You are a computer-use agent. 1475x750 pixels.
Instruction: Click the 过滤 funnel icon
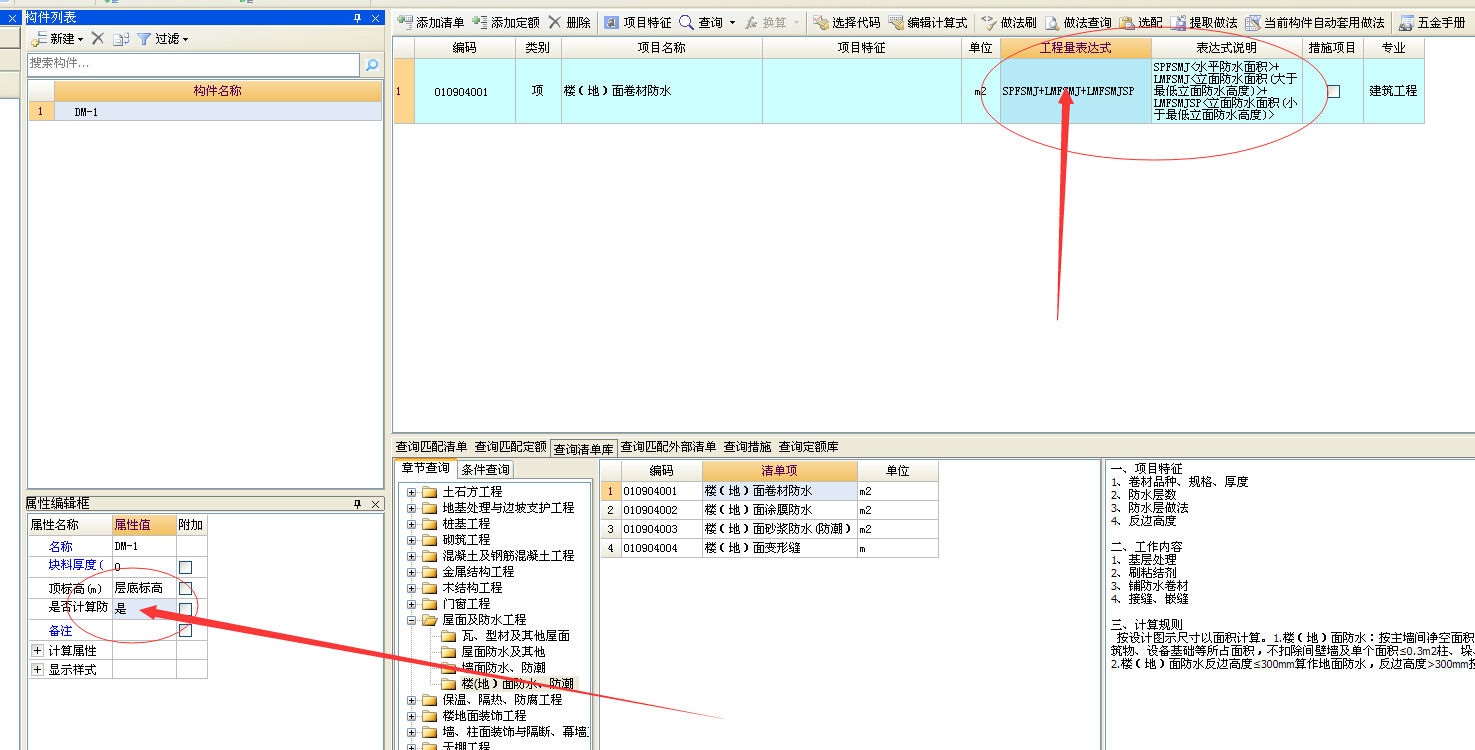coord(144,38)
